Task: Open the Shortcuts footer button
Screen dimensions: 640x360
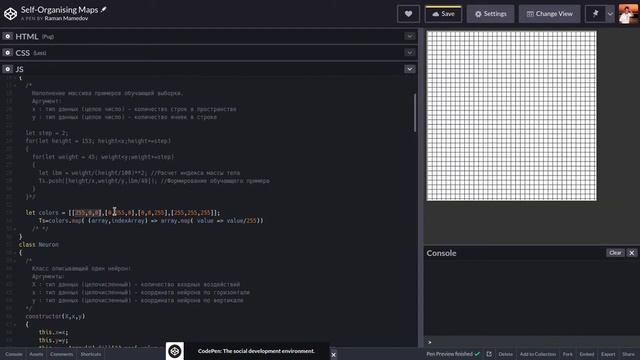Action: pyautogui.click(x=91, y=354)
